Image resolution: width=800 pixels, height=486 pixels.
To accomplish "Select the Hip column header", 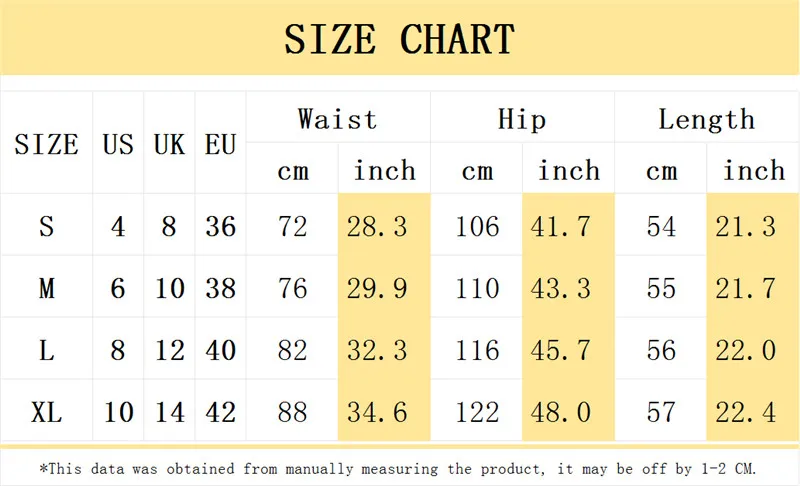I will 522,119.
